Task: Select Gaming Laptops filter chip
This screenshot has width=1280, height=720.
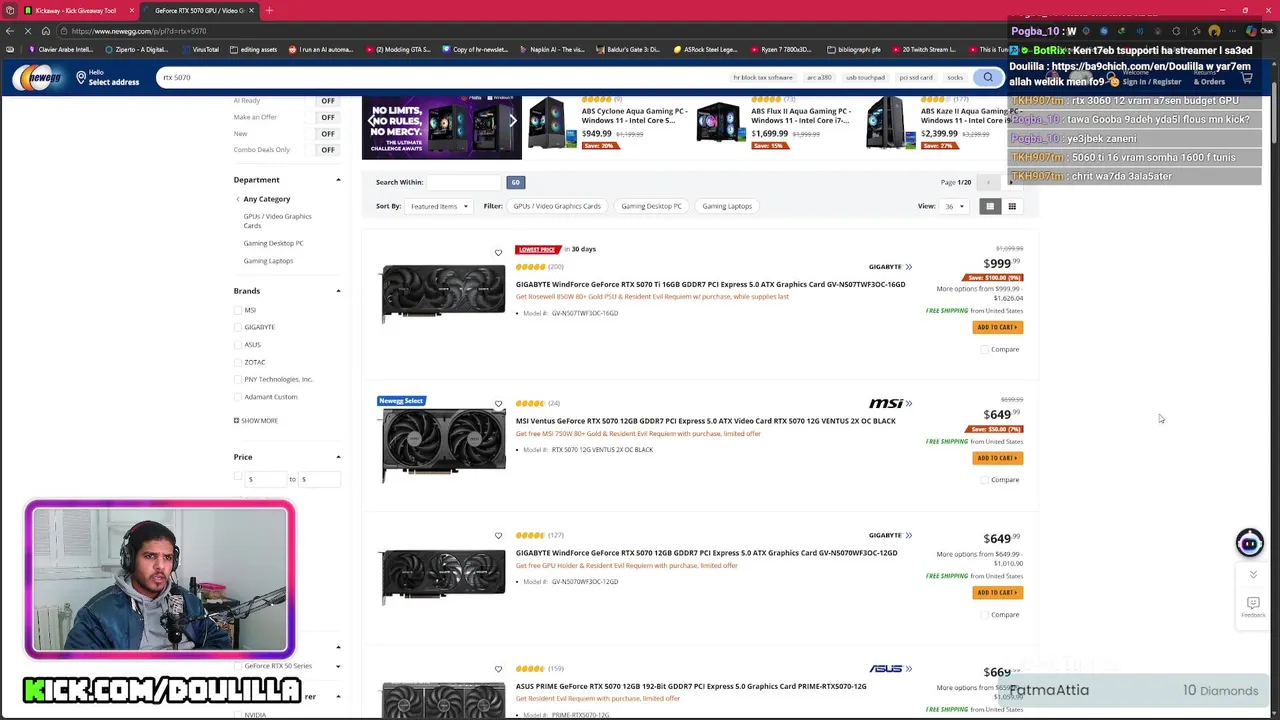Action: (727, 206)
